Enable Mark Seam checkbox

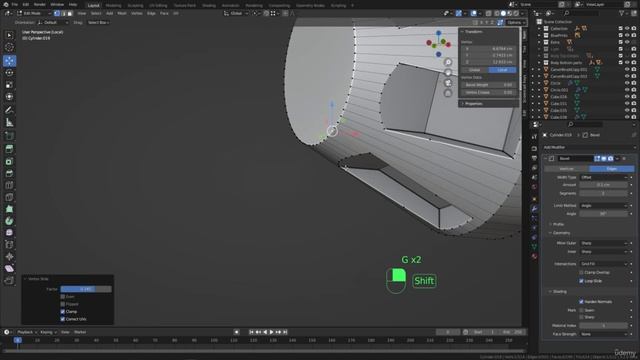pos(581,310)
